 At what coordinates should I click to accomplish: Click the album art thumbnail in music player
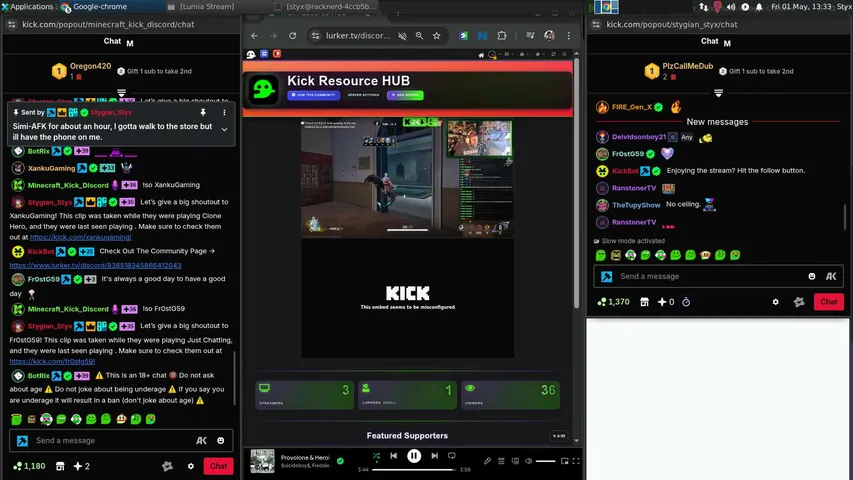pos(262,461)
